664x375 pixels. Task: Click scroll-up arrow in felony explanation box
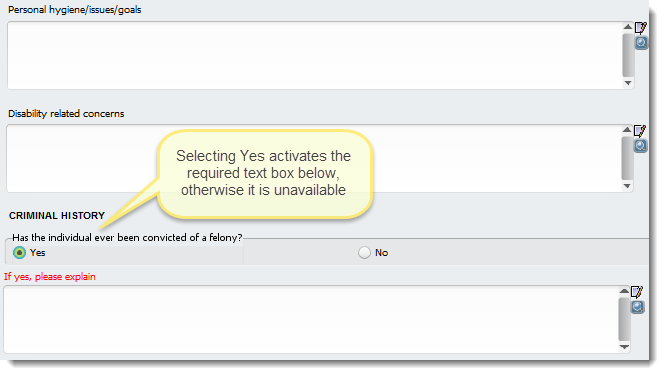pos(624,291)
